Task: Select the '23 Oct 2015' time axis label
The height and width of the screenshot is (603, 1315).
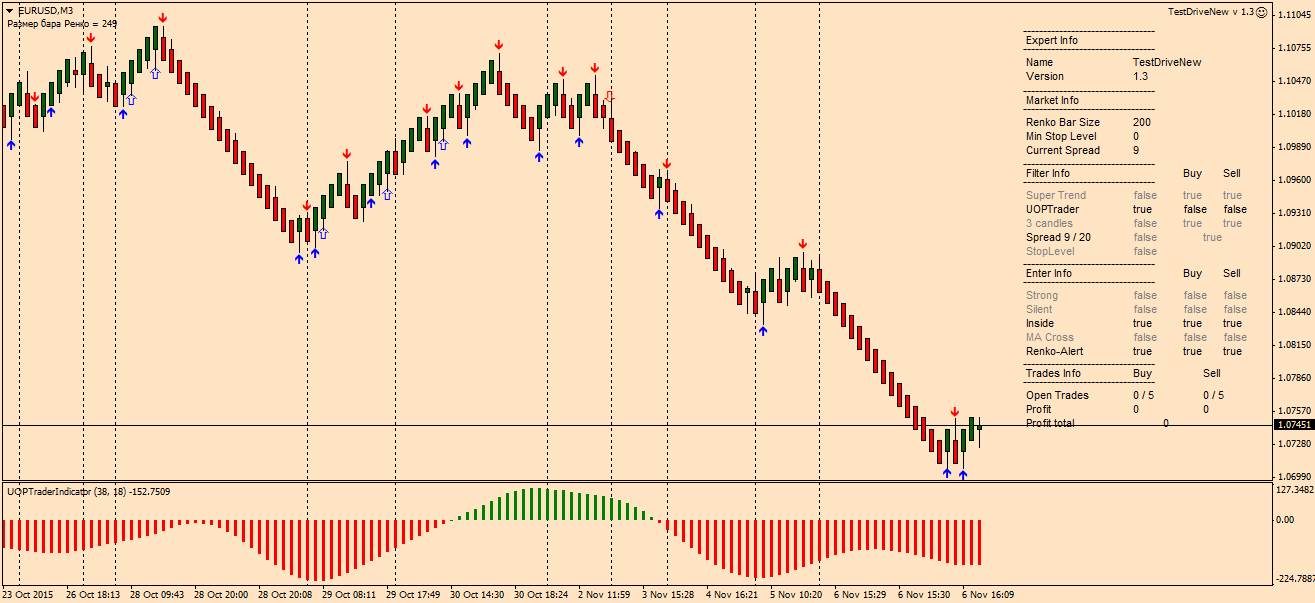Action: 29,594
